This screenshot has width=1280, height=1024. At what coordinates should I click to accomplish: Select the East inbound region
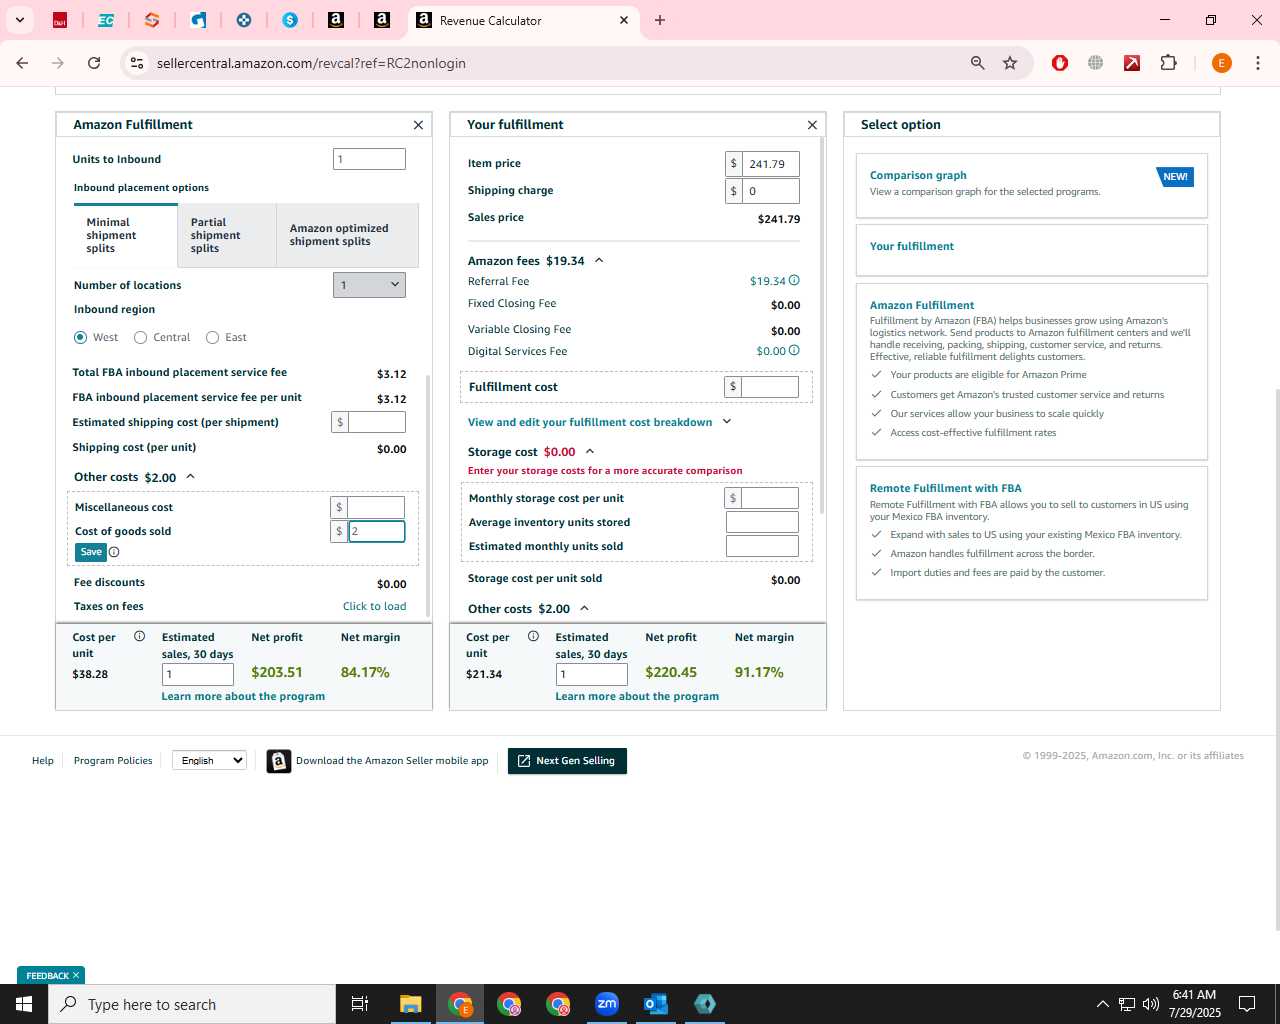pyautogui.click(x=212, y=337)
